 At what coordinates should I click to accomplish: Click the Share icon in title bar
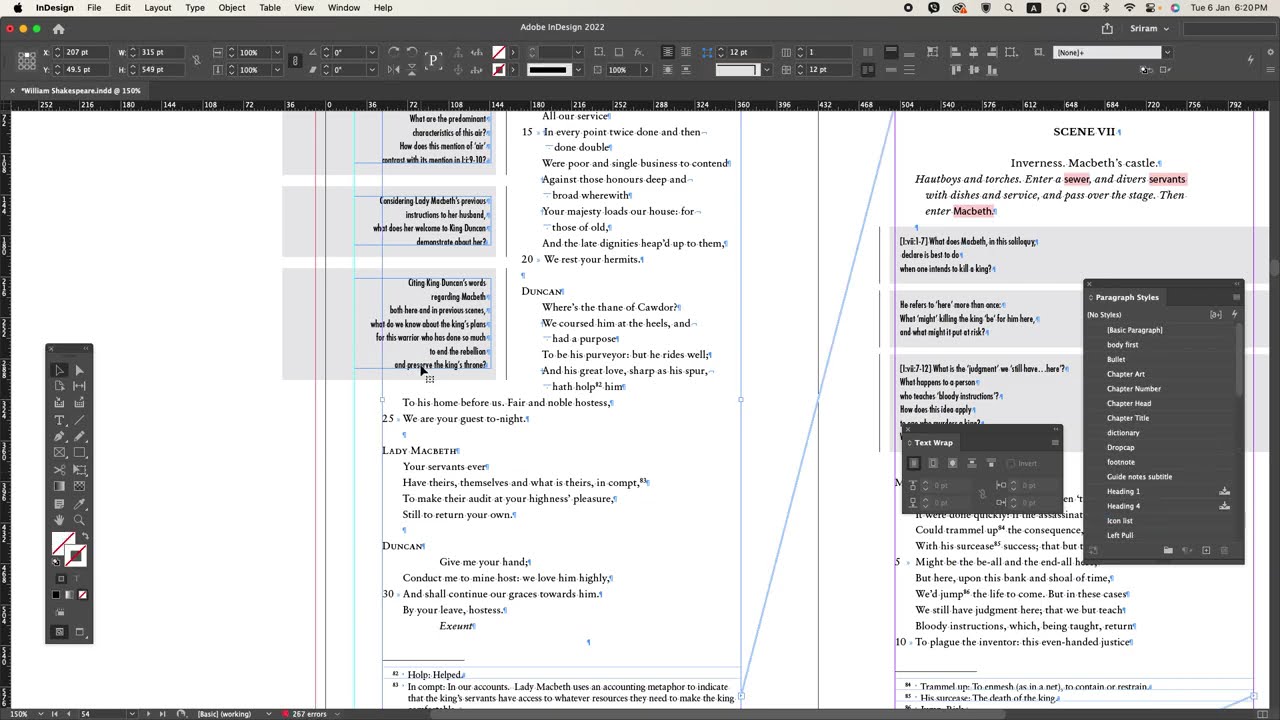click(x=1107, y=29)
